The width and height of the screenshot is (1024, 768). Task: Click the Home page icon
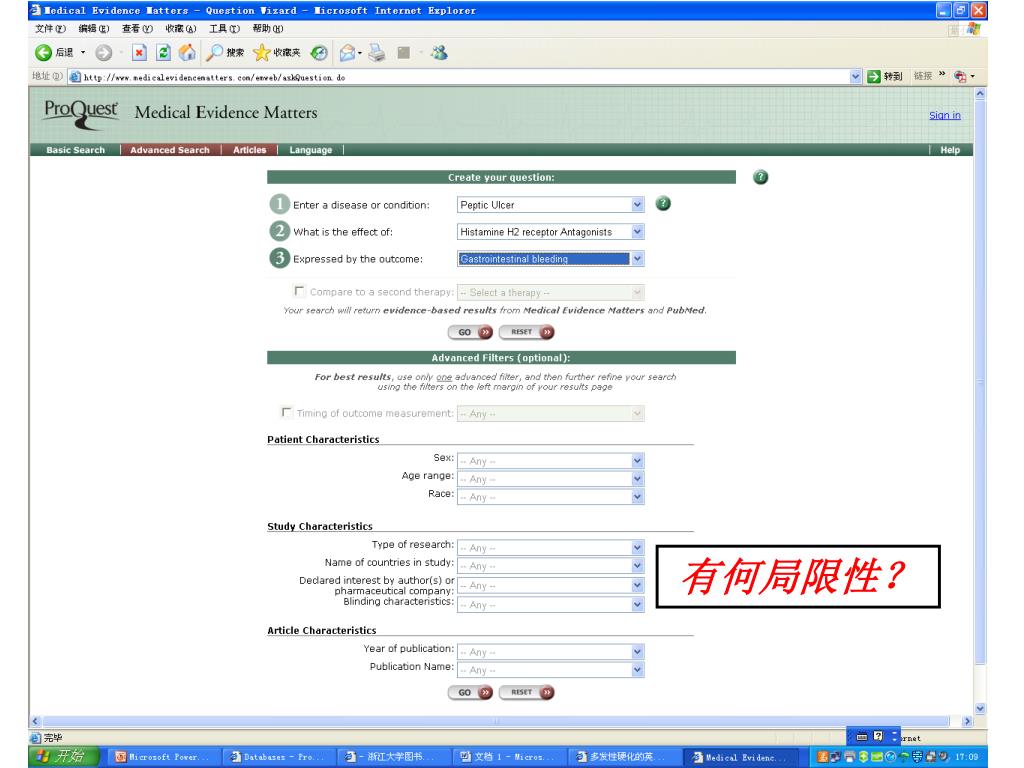[187, 52]
